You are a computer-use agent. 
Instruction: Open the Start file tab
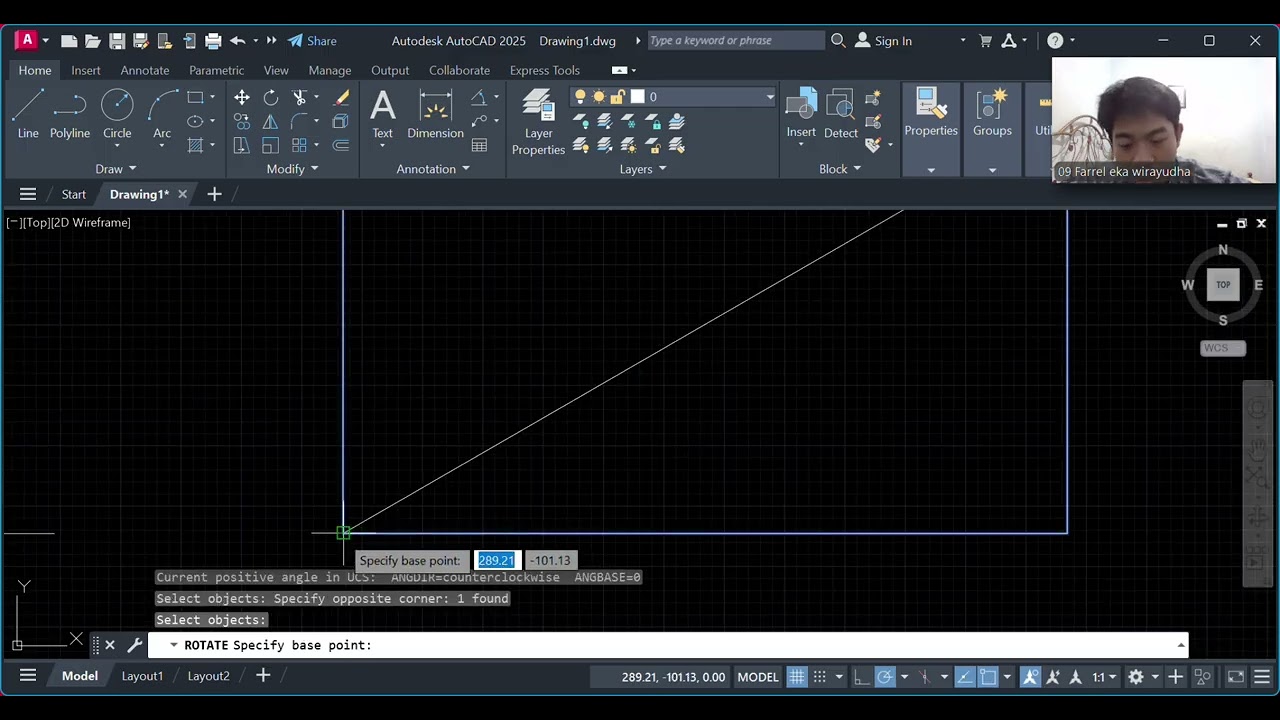click(73, 194)
